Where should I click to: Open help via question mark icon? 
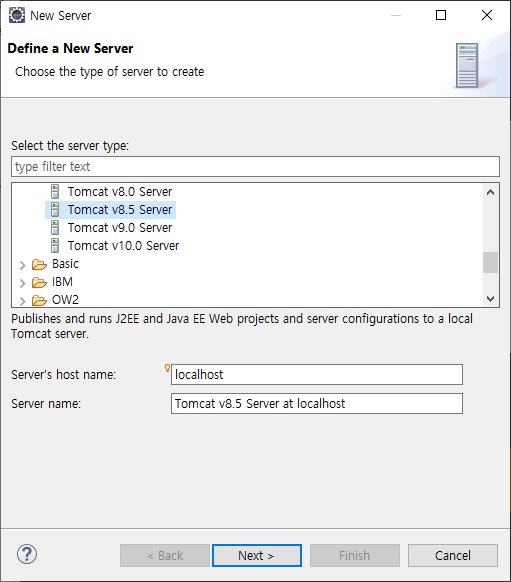(27, 555)
